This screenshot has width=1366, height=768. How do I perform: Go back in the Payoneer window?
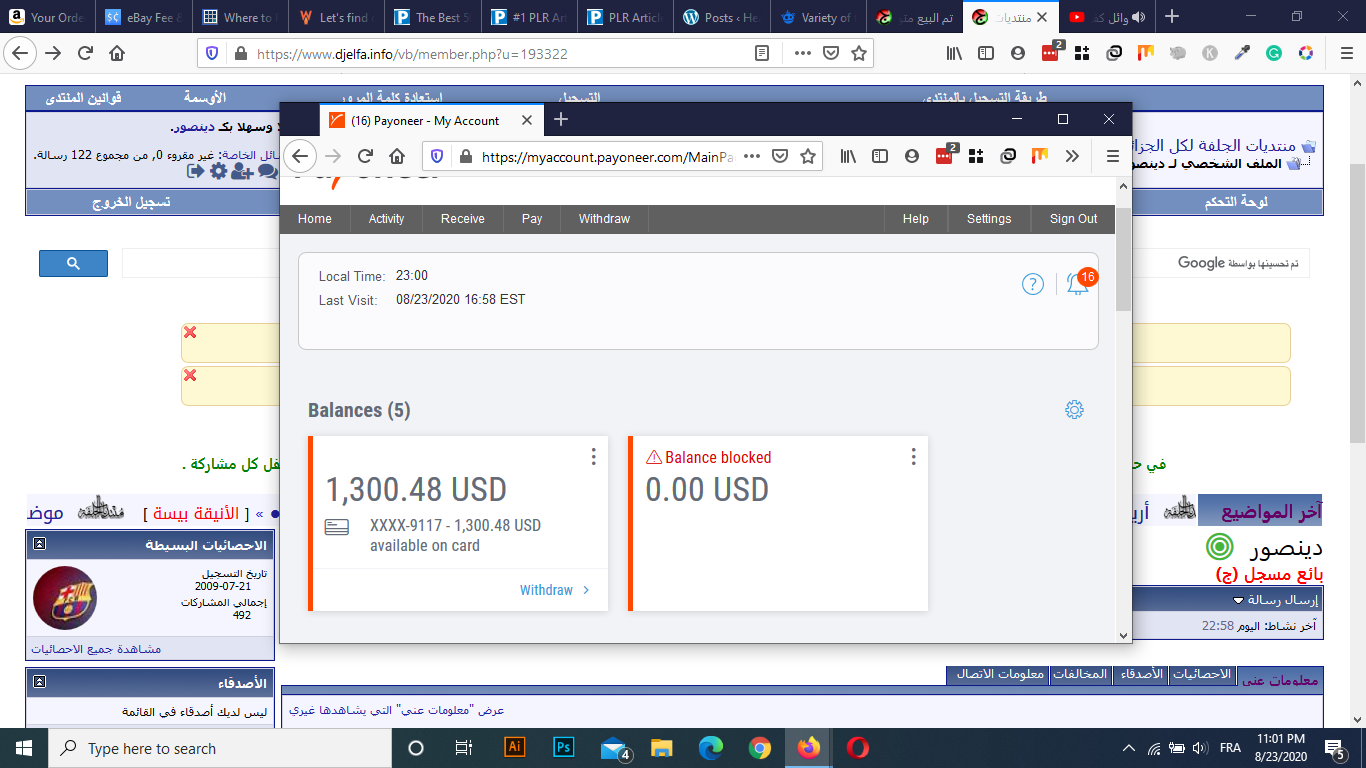(x=300, y=156)
